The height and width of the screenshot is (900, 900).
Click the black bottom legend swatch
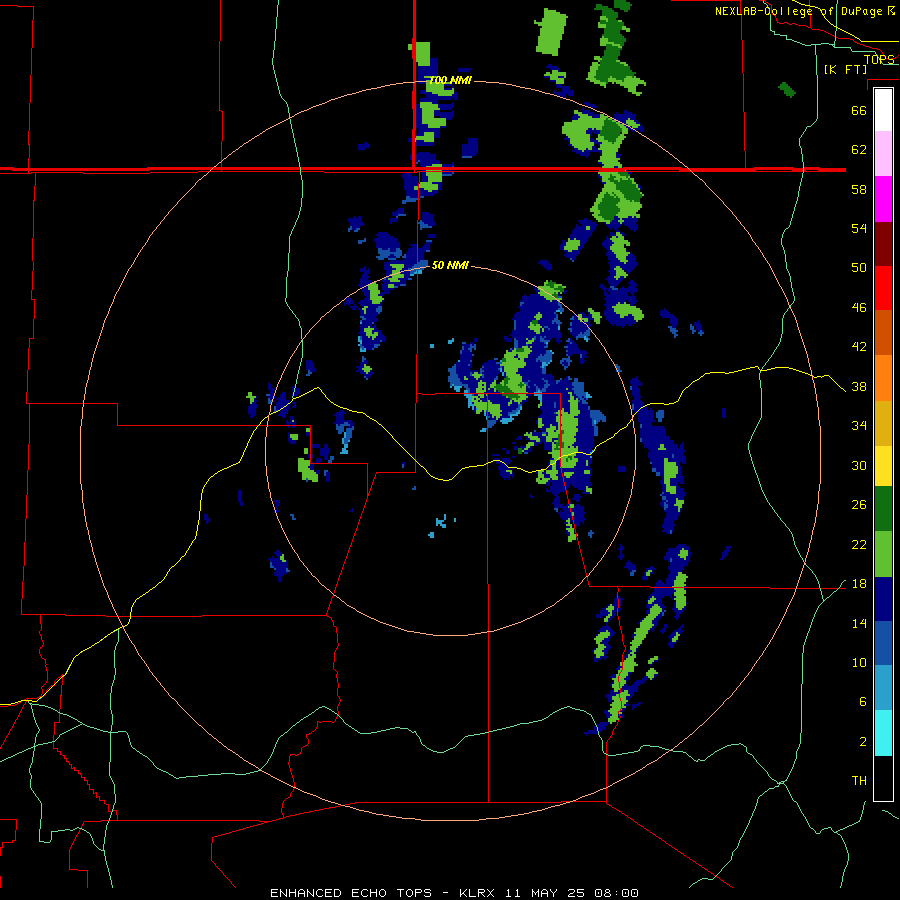[883, 778]
